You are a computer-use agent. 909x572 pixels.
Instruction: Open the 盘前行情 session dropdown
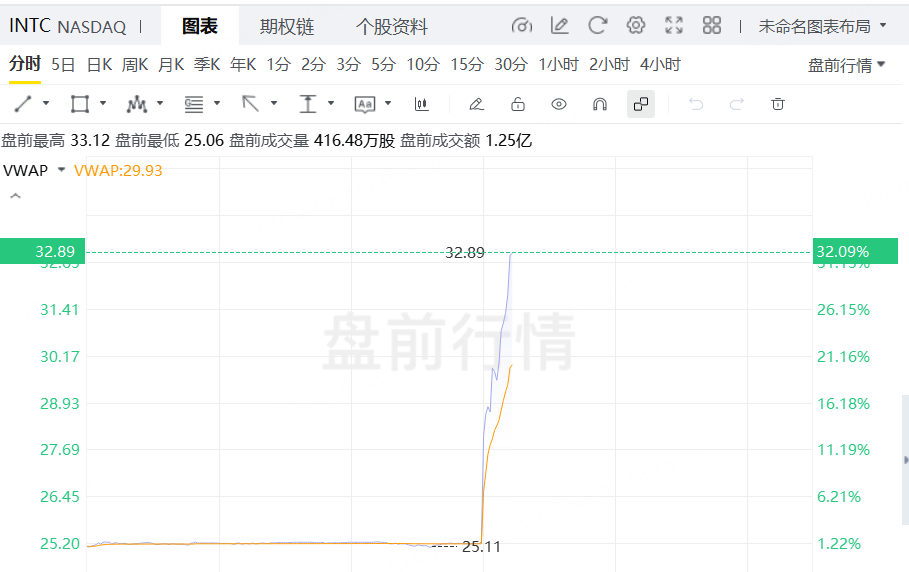click(x=846, y=65)
